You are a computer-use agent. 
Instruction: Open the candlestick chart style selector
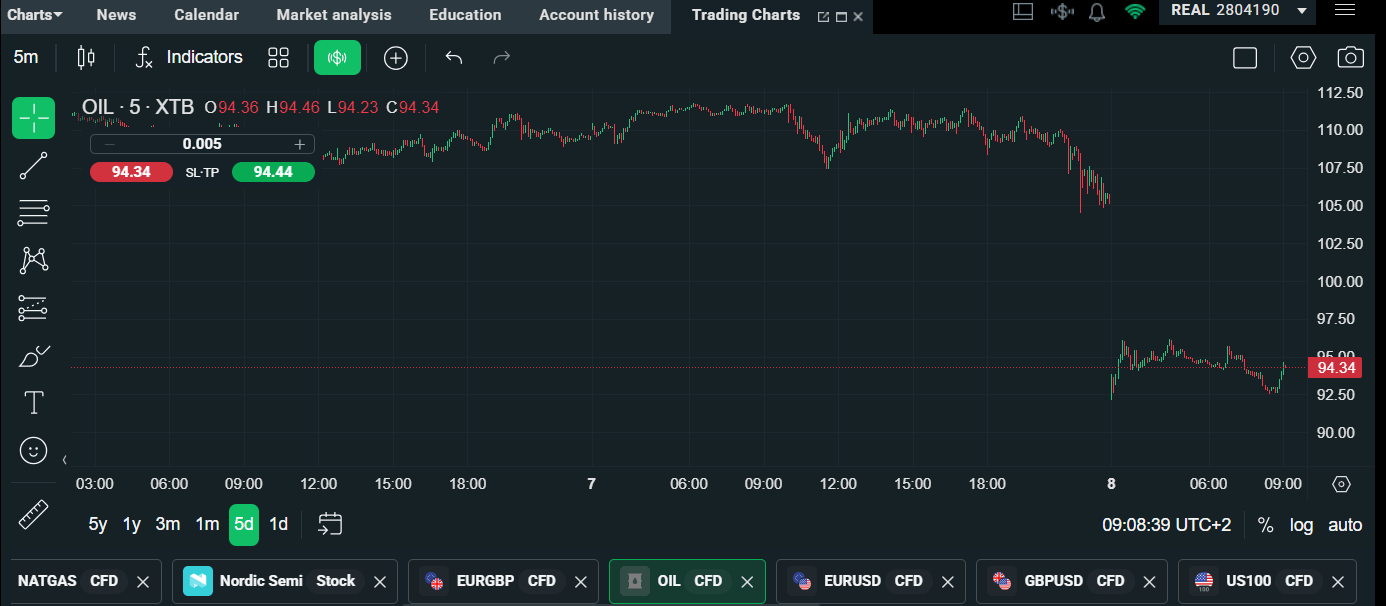pos(86,58)
